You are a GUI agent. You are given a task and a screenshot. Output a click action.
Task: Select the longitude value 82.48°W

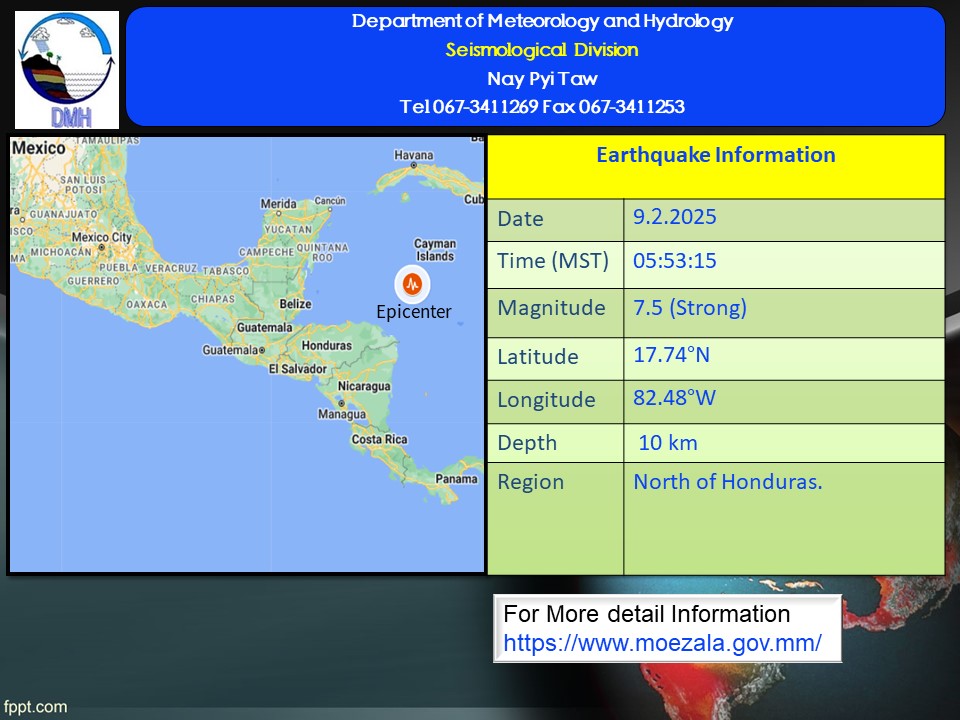[674, 398]
